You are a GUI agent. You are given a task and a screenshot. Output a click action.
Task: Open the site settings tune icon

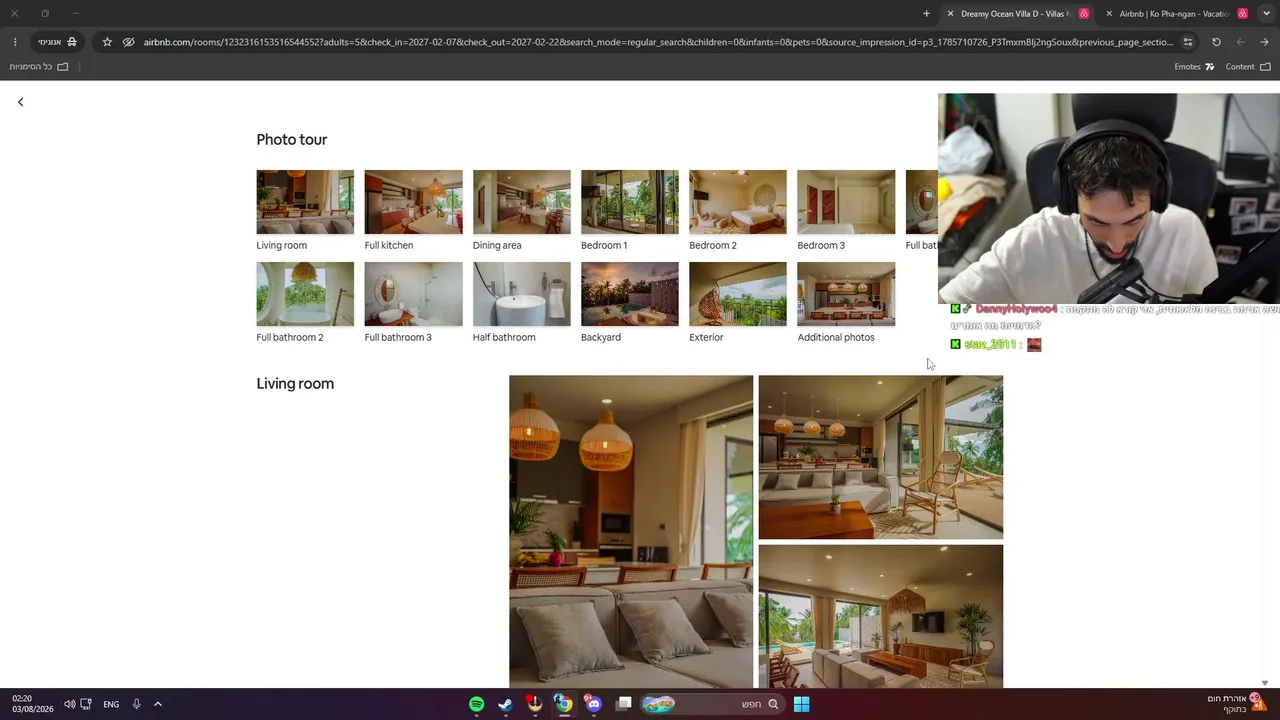[x=1188, y=42]
